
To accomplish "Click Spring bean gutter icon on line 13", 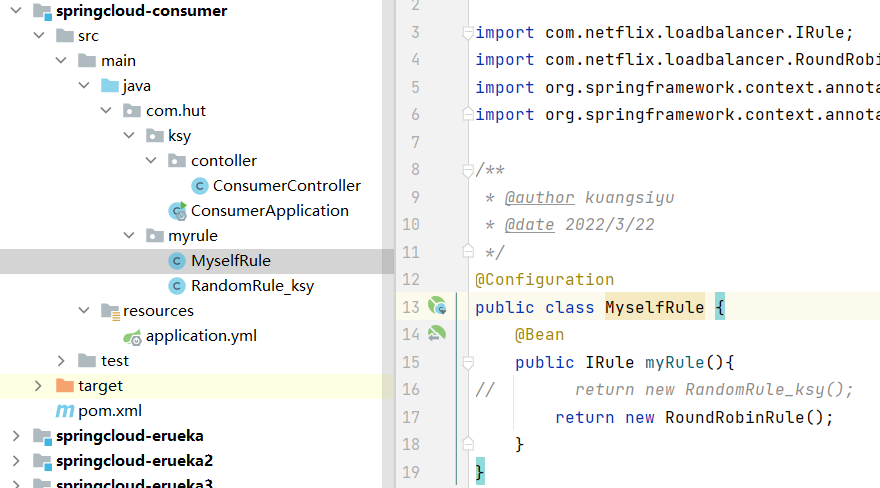I will [x=437, y=306].
